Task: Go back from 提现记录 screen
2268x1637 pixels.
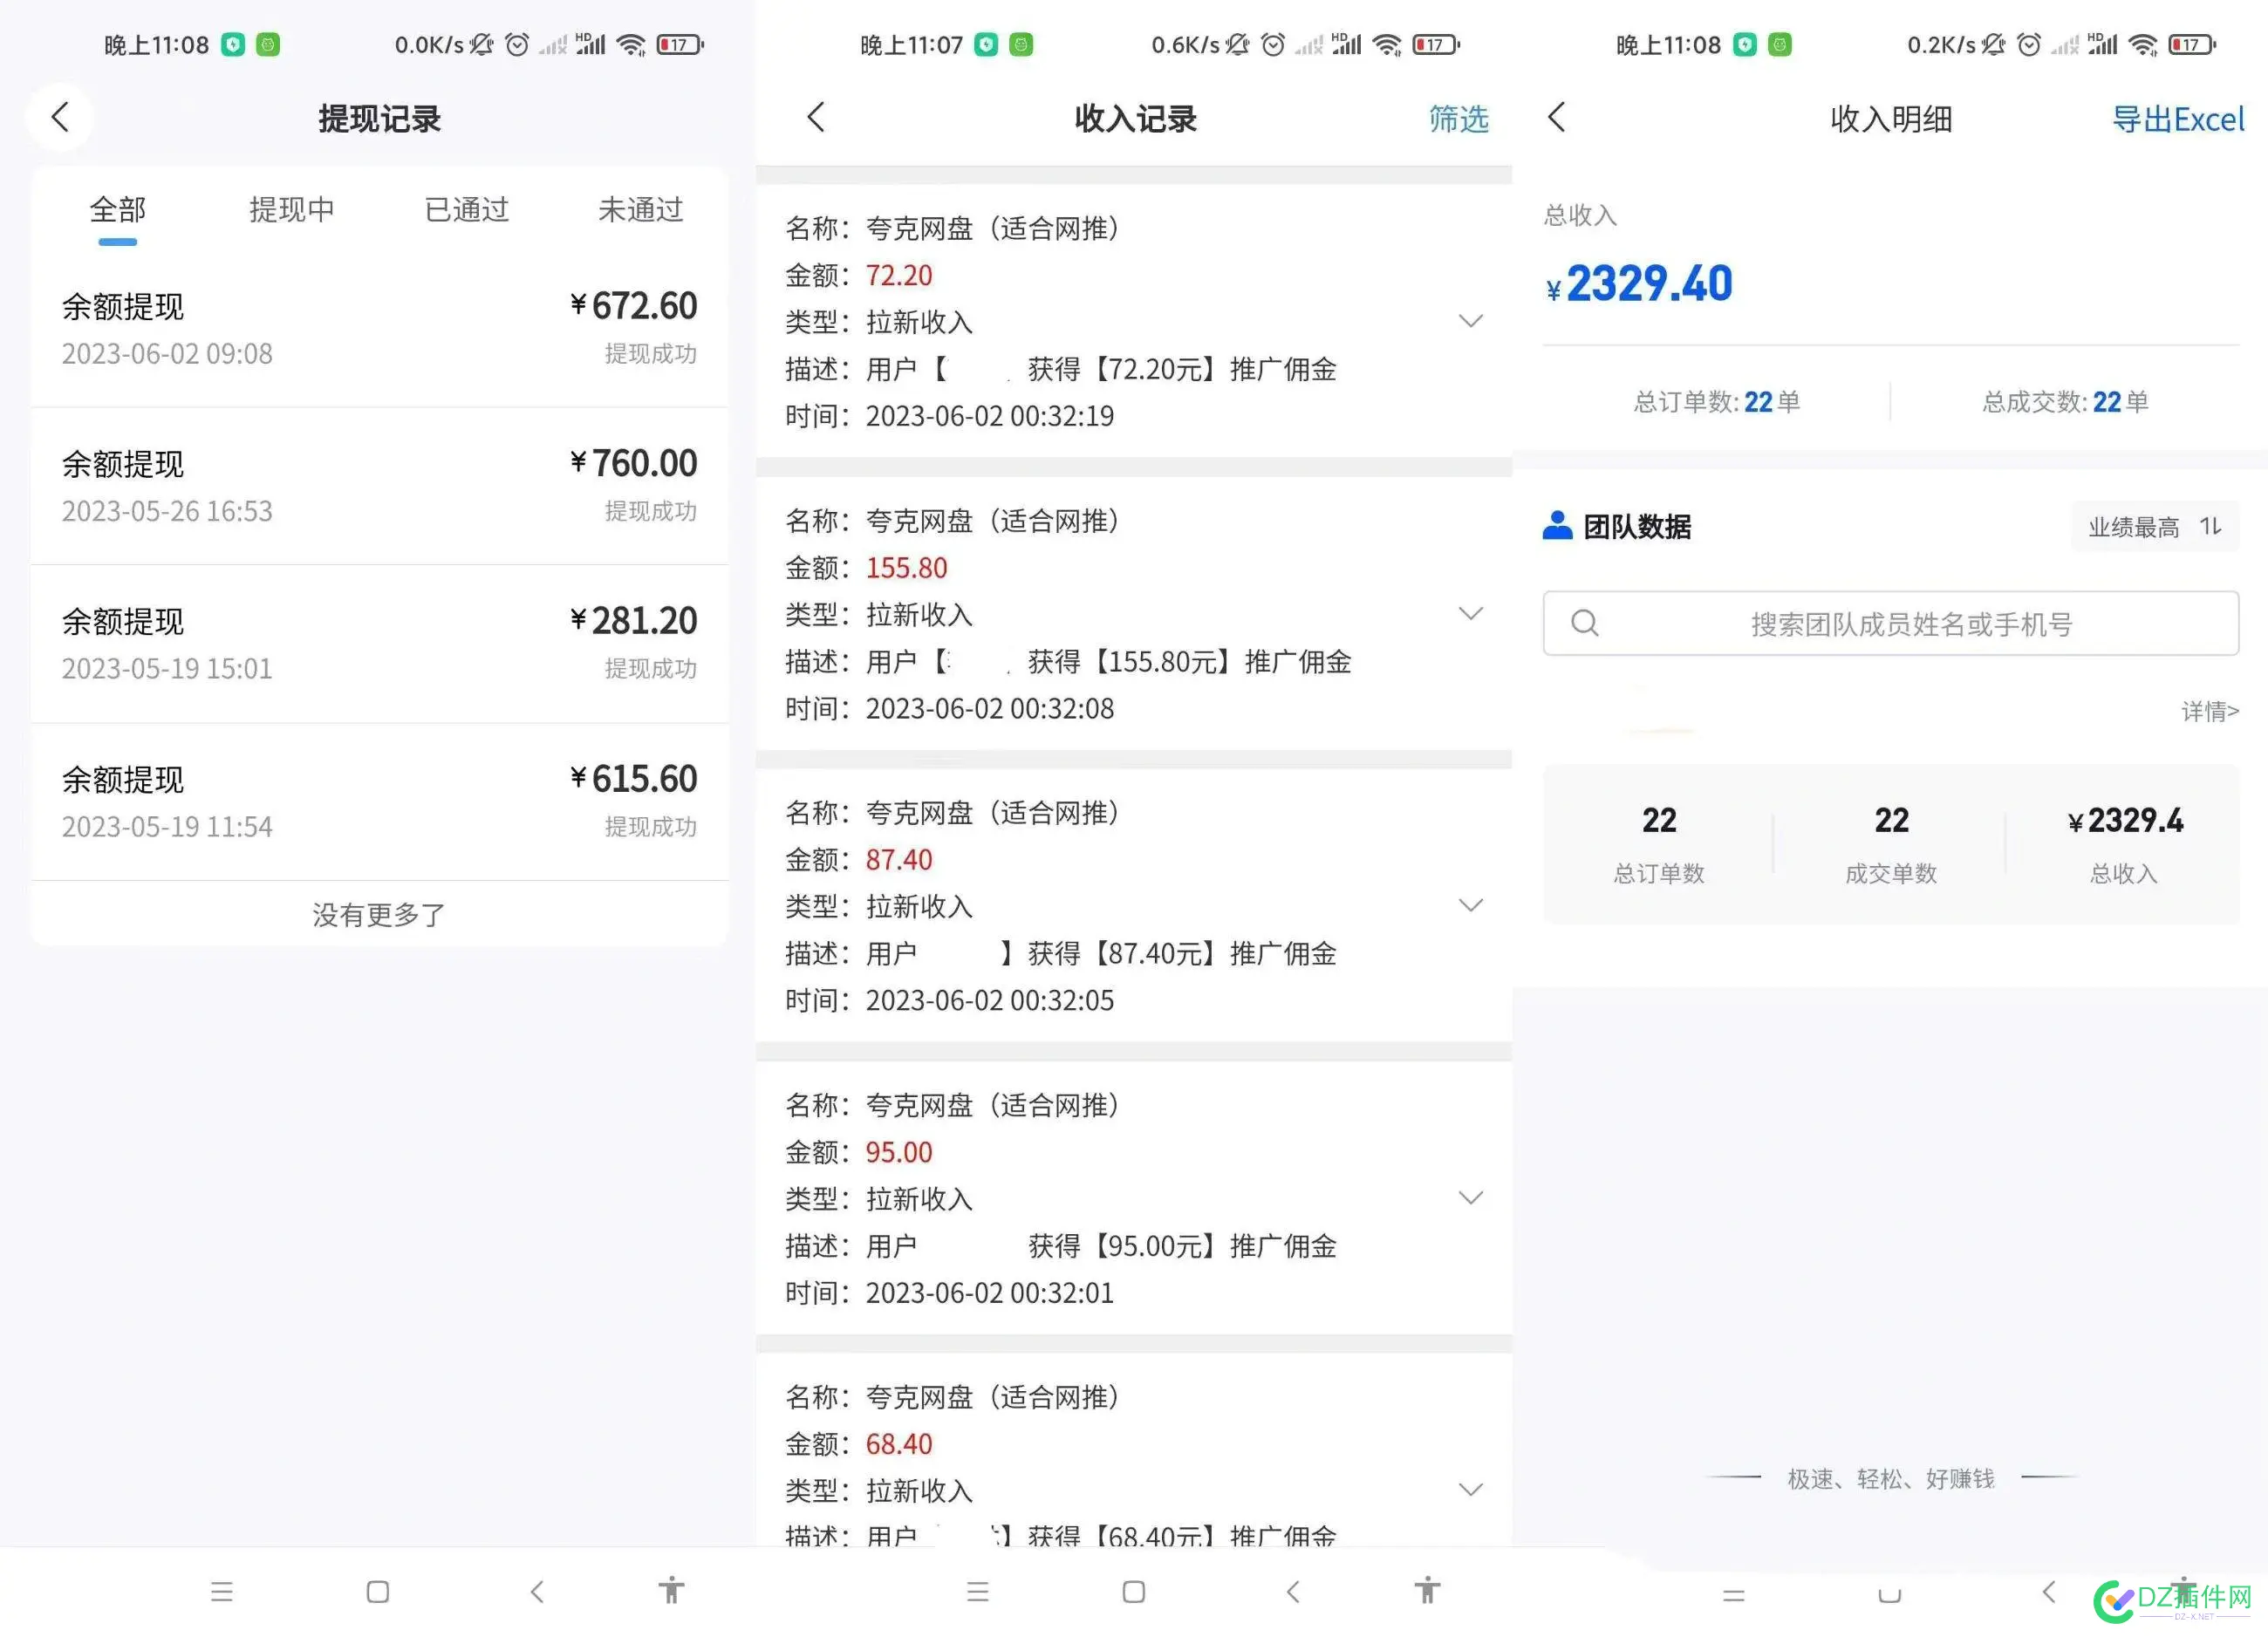Action: pyautogui.click(x=60, y=117)
